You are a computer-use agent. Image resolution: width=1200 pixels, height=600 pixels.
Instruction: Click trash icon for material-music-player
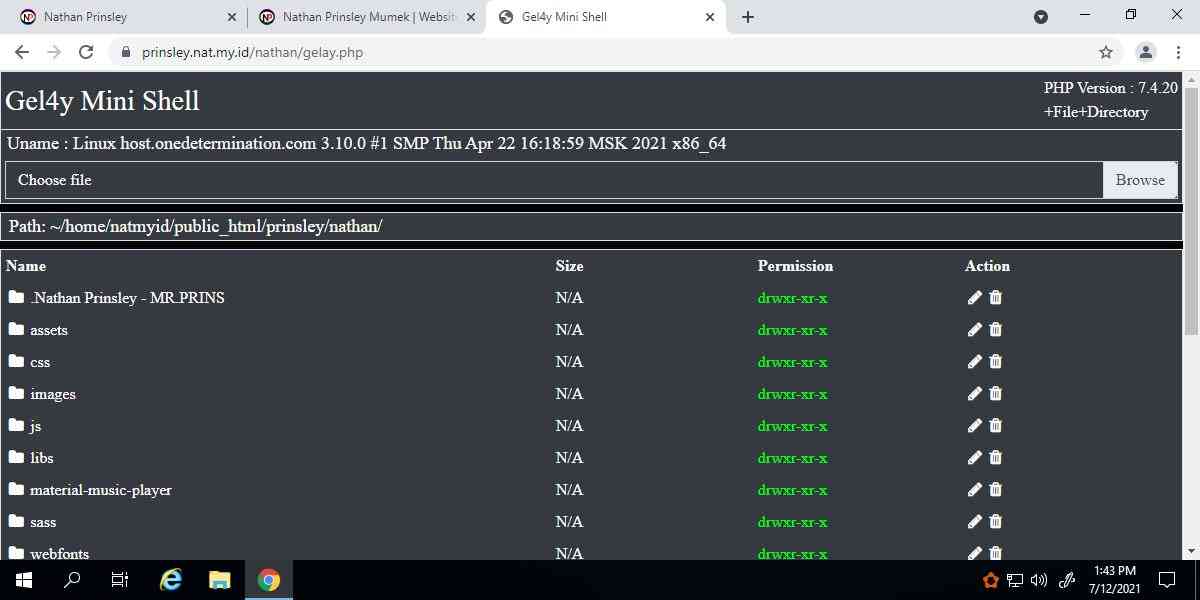point(995,489)
